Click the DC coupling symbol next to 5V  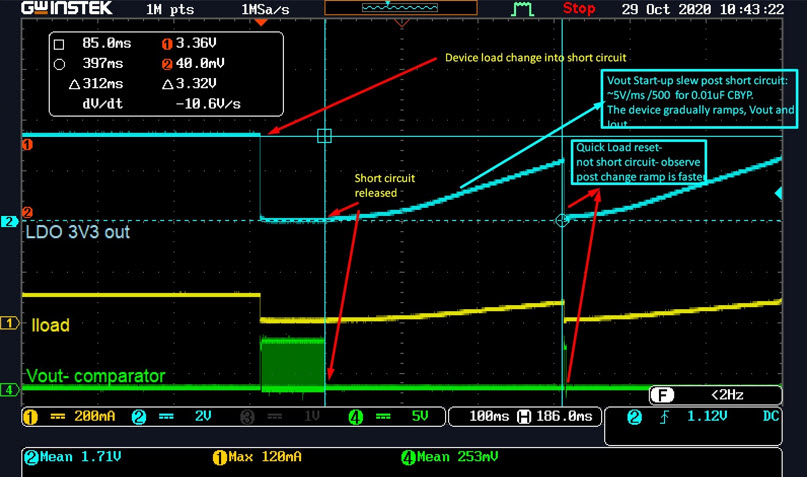(x=383, y=417)
